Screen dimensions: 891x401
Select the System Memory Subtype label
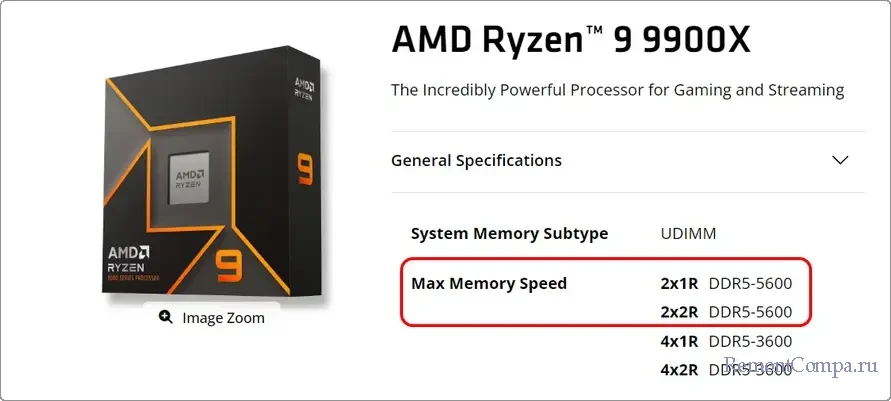509,233
